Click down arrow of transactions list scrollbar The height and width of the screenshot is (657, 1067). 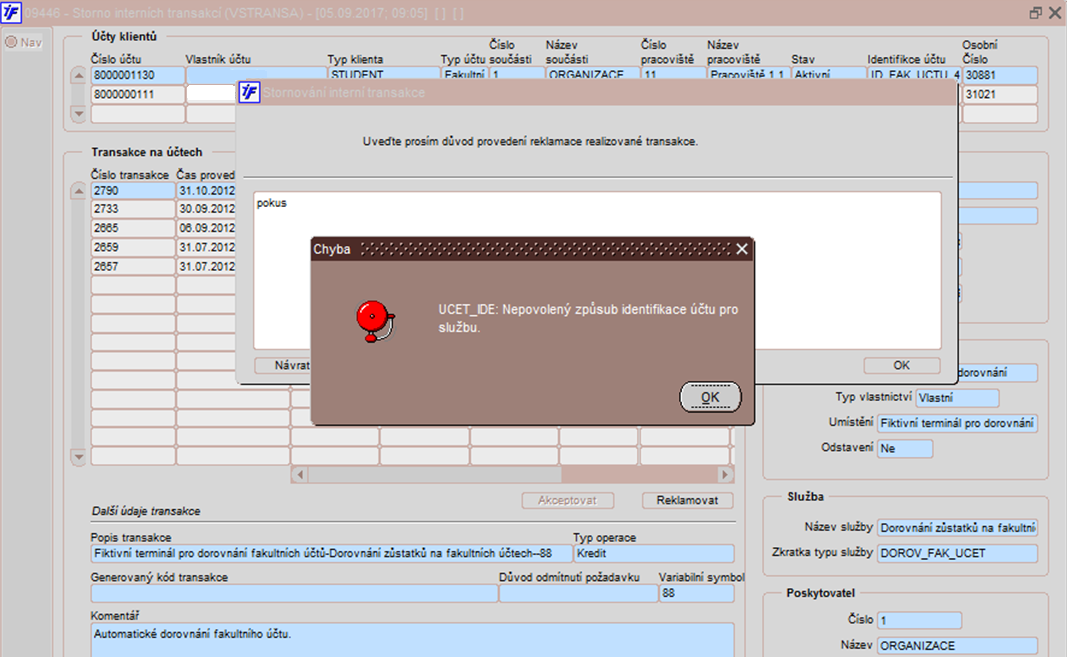pos(78,457)
